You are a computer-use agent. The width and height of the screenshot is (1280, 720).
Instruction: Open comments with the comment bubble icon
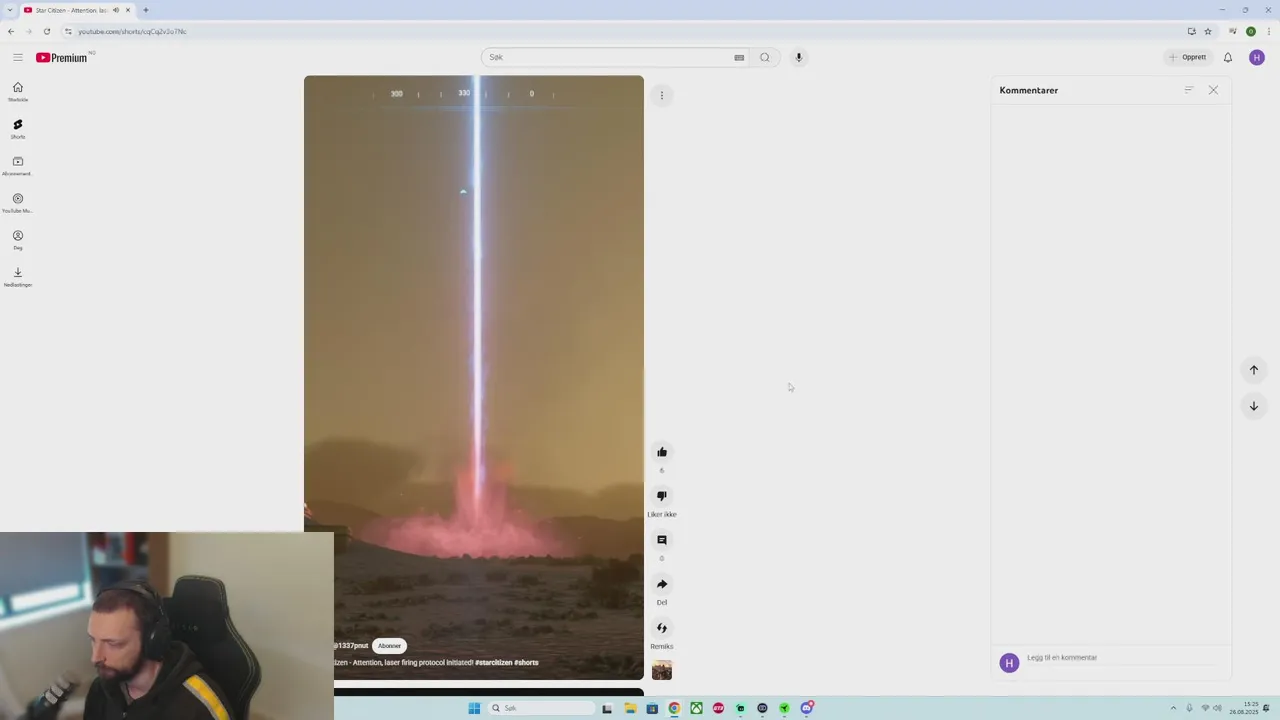[661, 540]
